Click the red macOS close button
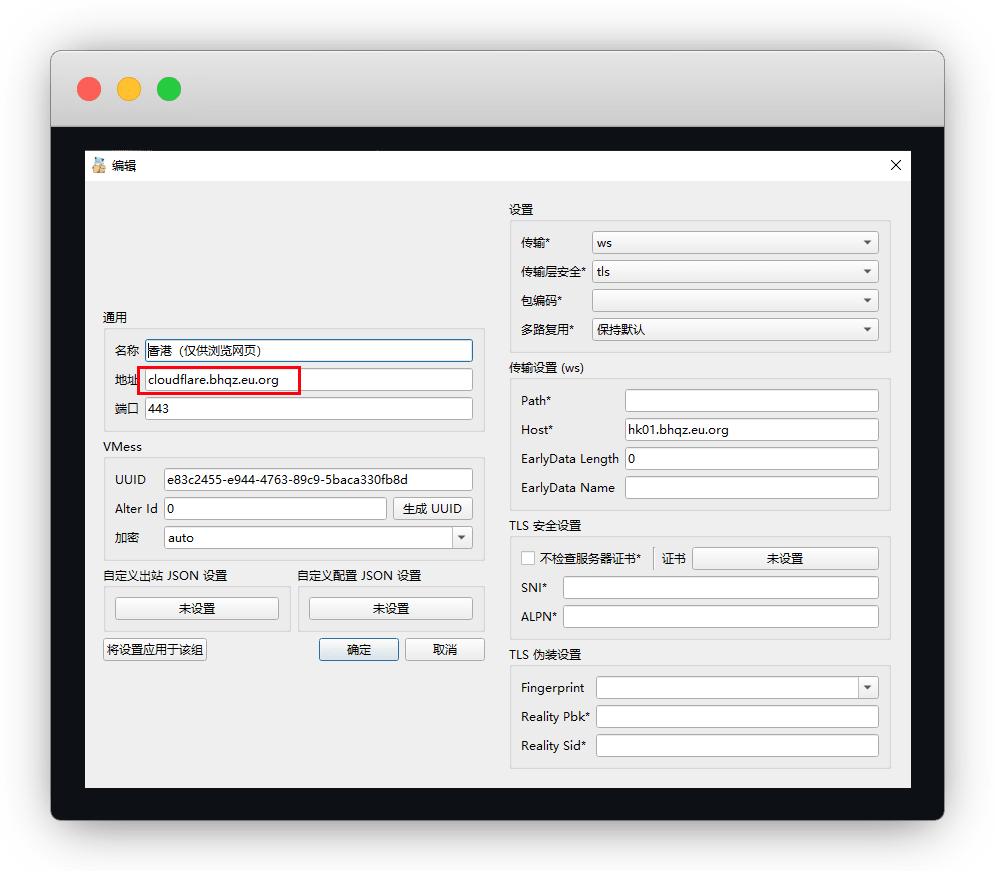995x871 pixels. coord(89,89)
